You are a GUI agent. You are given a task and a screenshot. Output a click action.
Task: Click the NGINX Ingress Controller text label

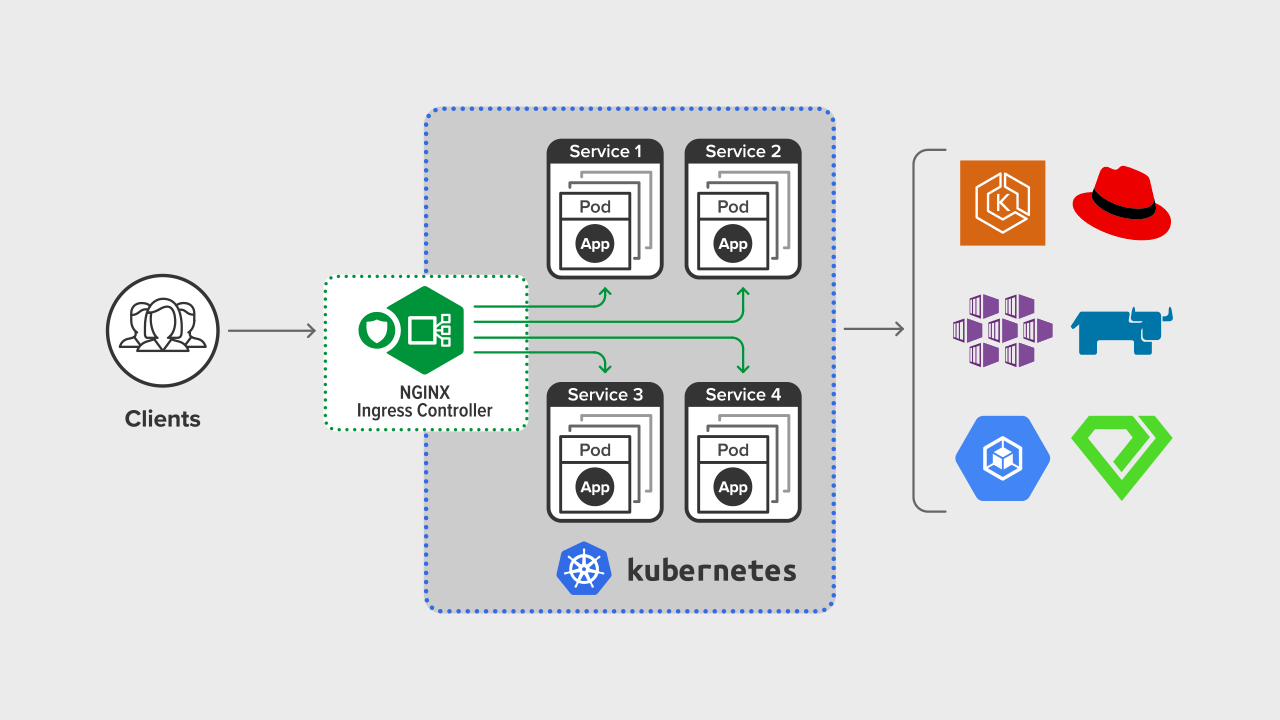point(425,401)
